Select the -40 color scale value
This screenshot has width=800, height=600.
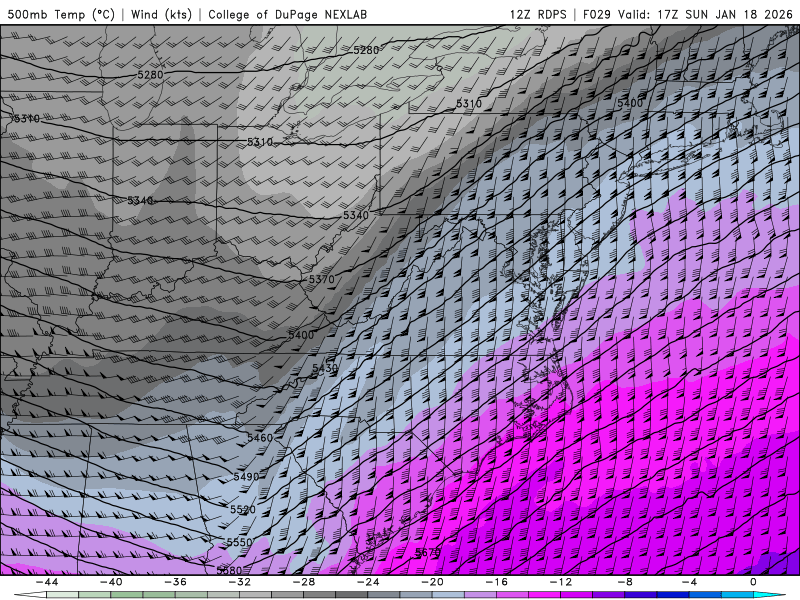click(x=111, y=582)
